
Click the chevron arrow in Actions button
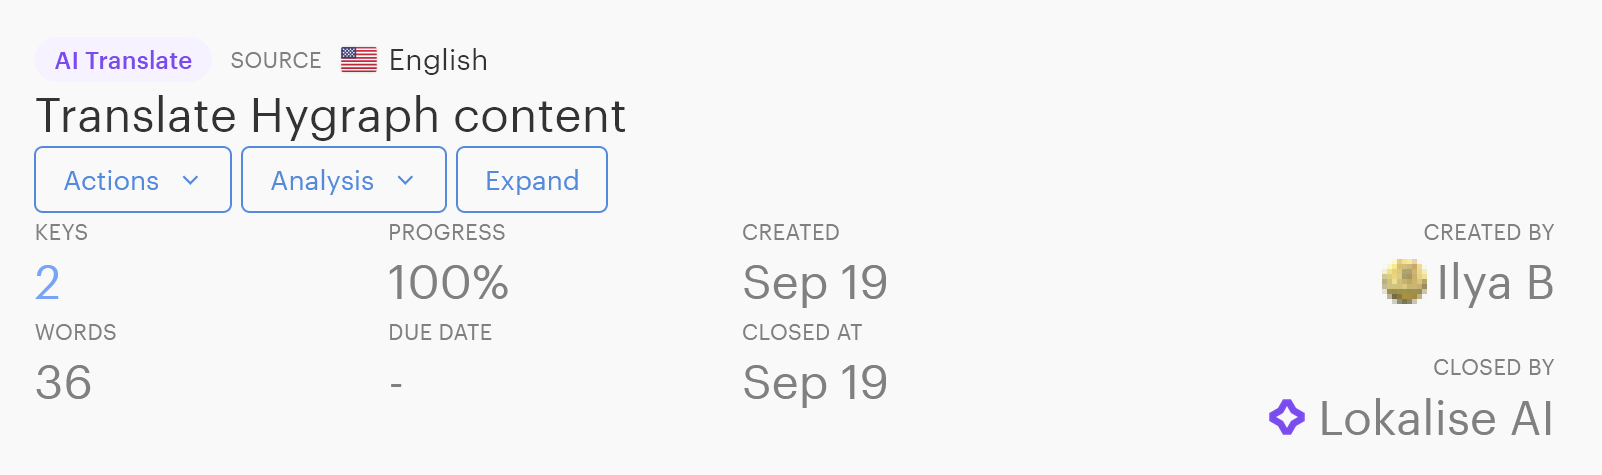(191, 181)
